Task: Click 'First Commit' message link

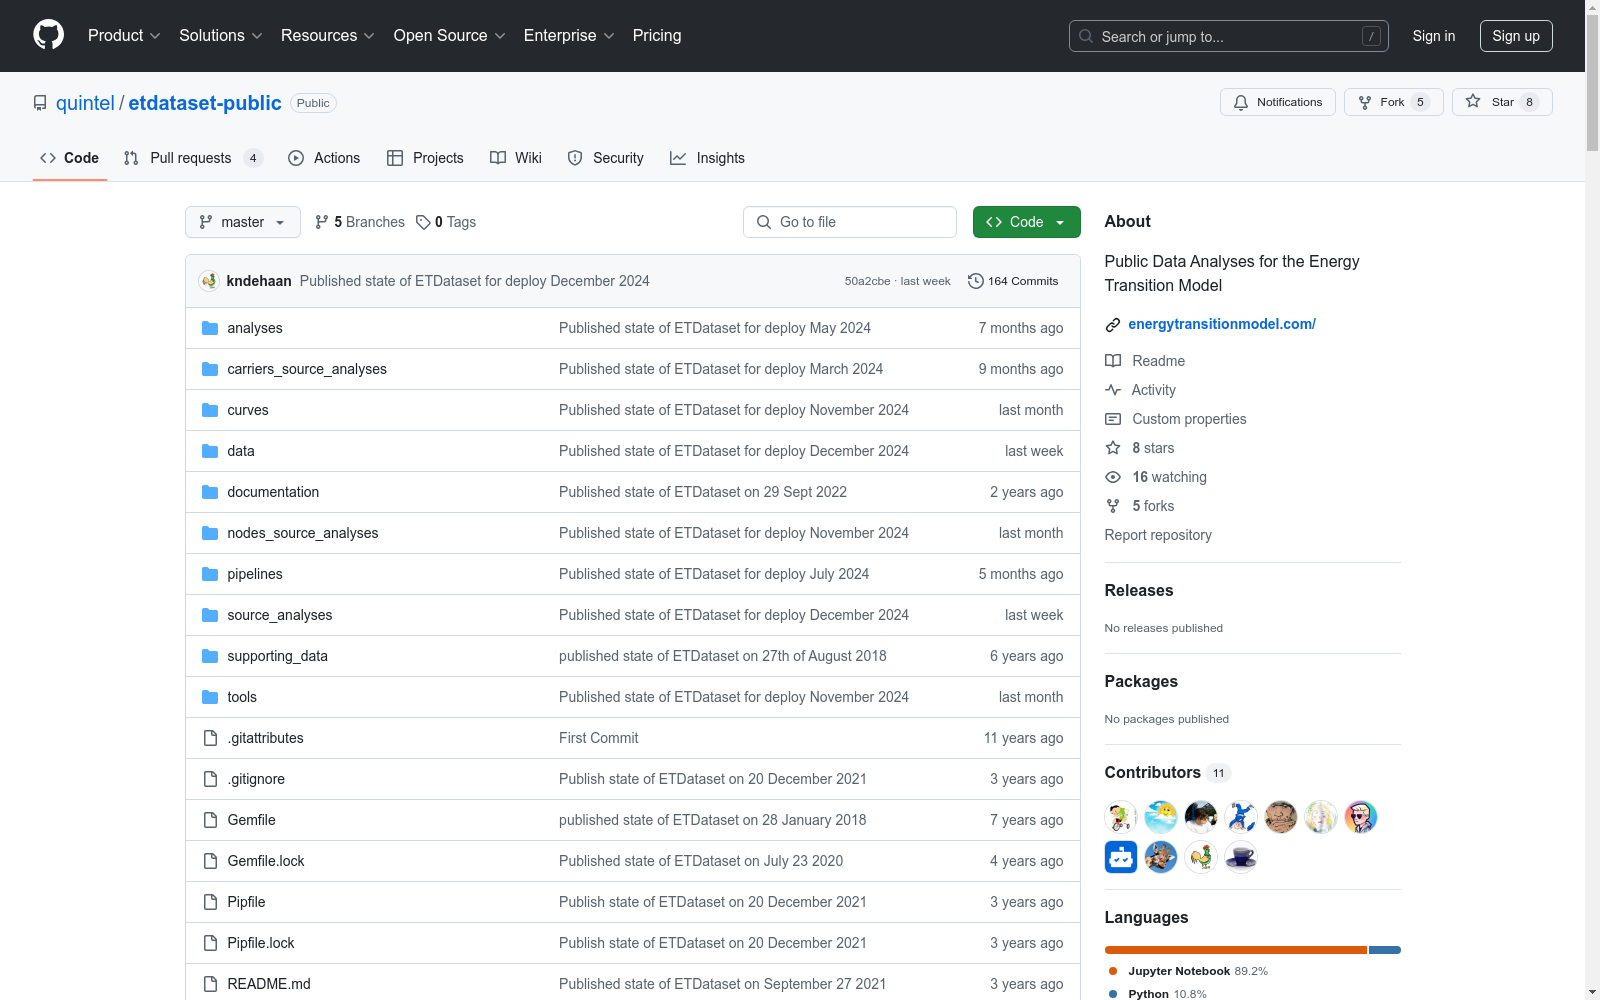Action: (x=599, y=738)
